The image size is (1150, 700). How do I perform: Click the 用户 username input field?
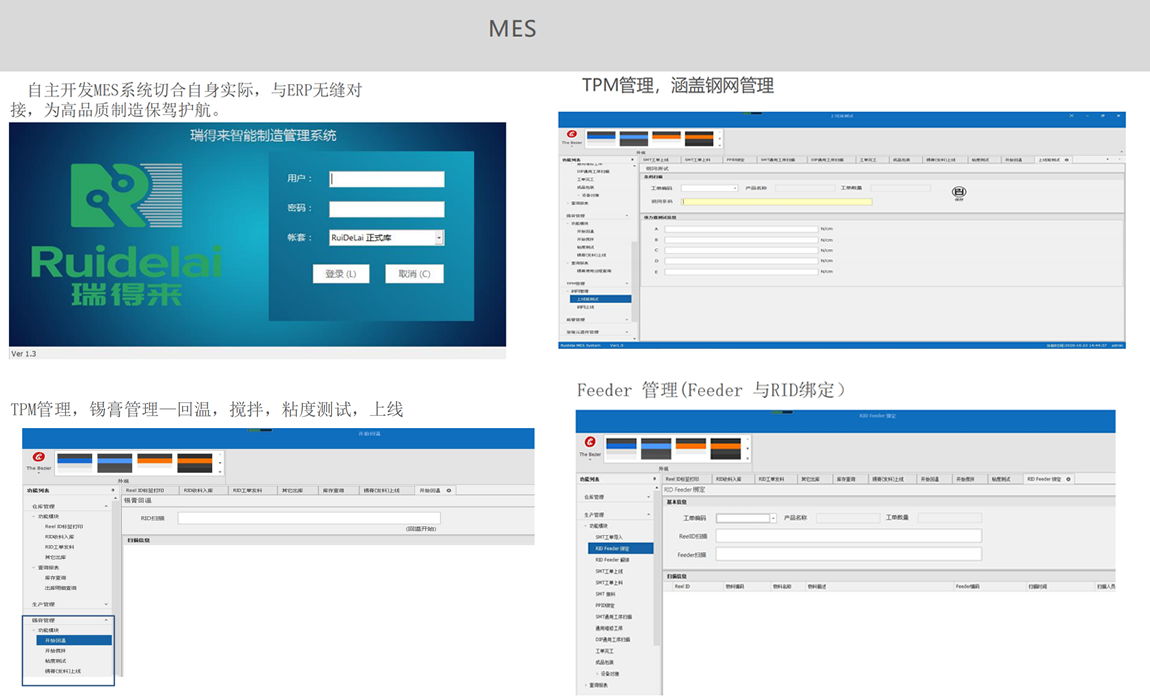pos(386,179)
